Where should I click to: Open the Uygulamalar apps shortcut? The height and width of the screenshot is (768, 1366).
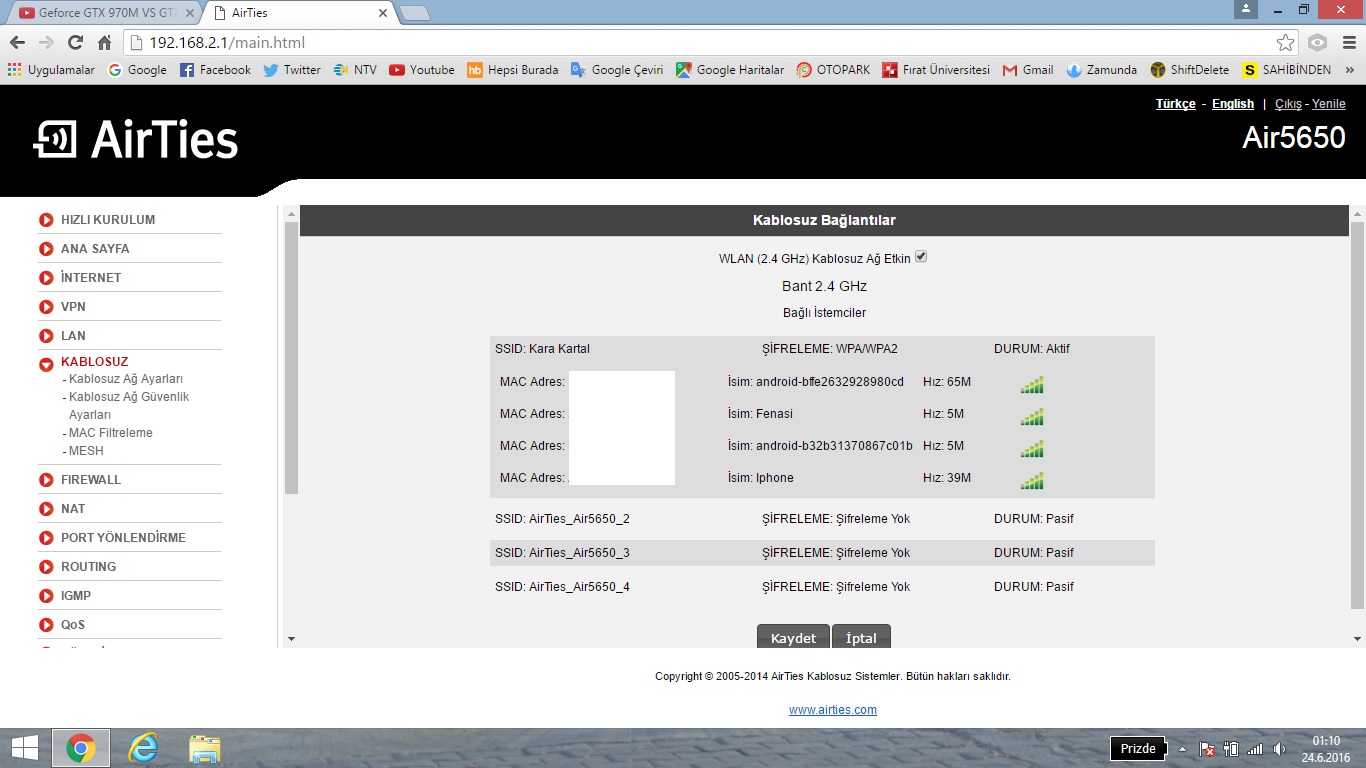tap(51, 70)
